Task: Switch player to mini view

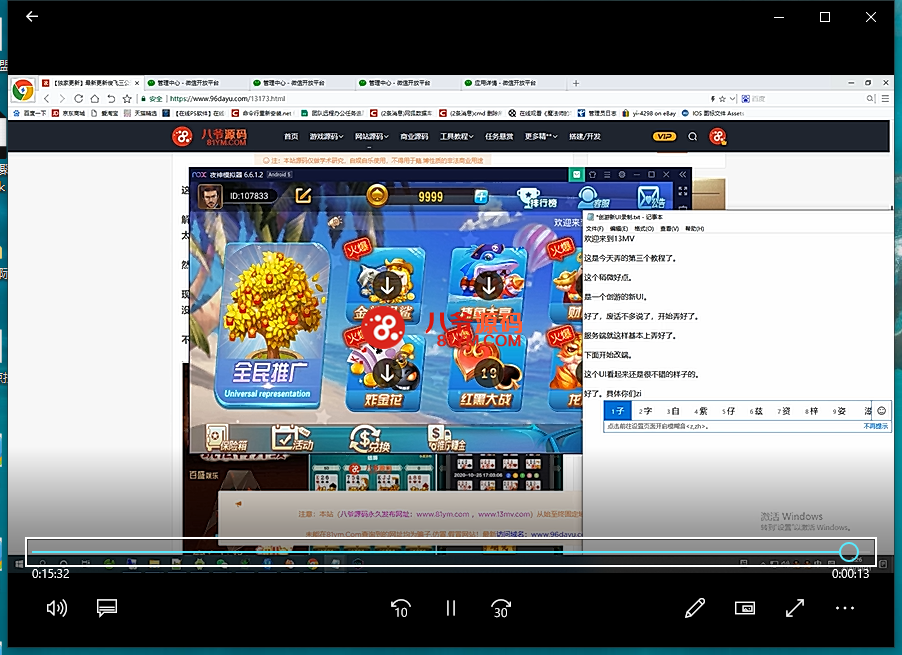Action: point(744,607)
